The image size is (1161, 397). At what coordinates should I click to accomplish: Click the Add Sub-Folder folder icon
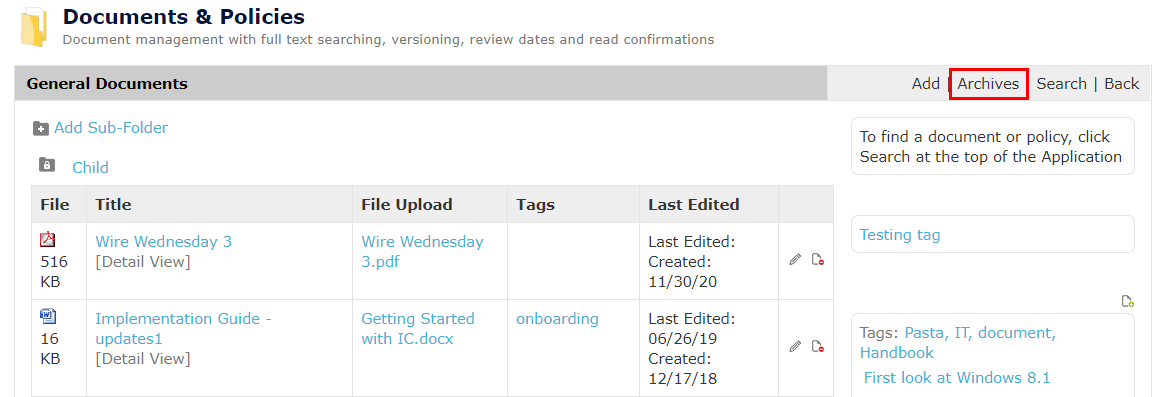(x=41, y=129)
